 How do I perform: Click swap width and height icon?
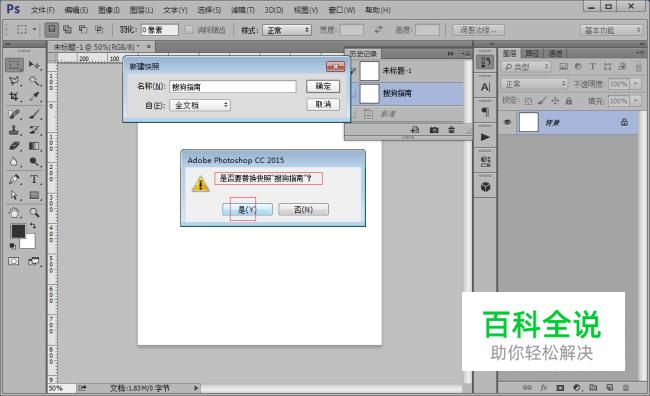point(378,29)
